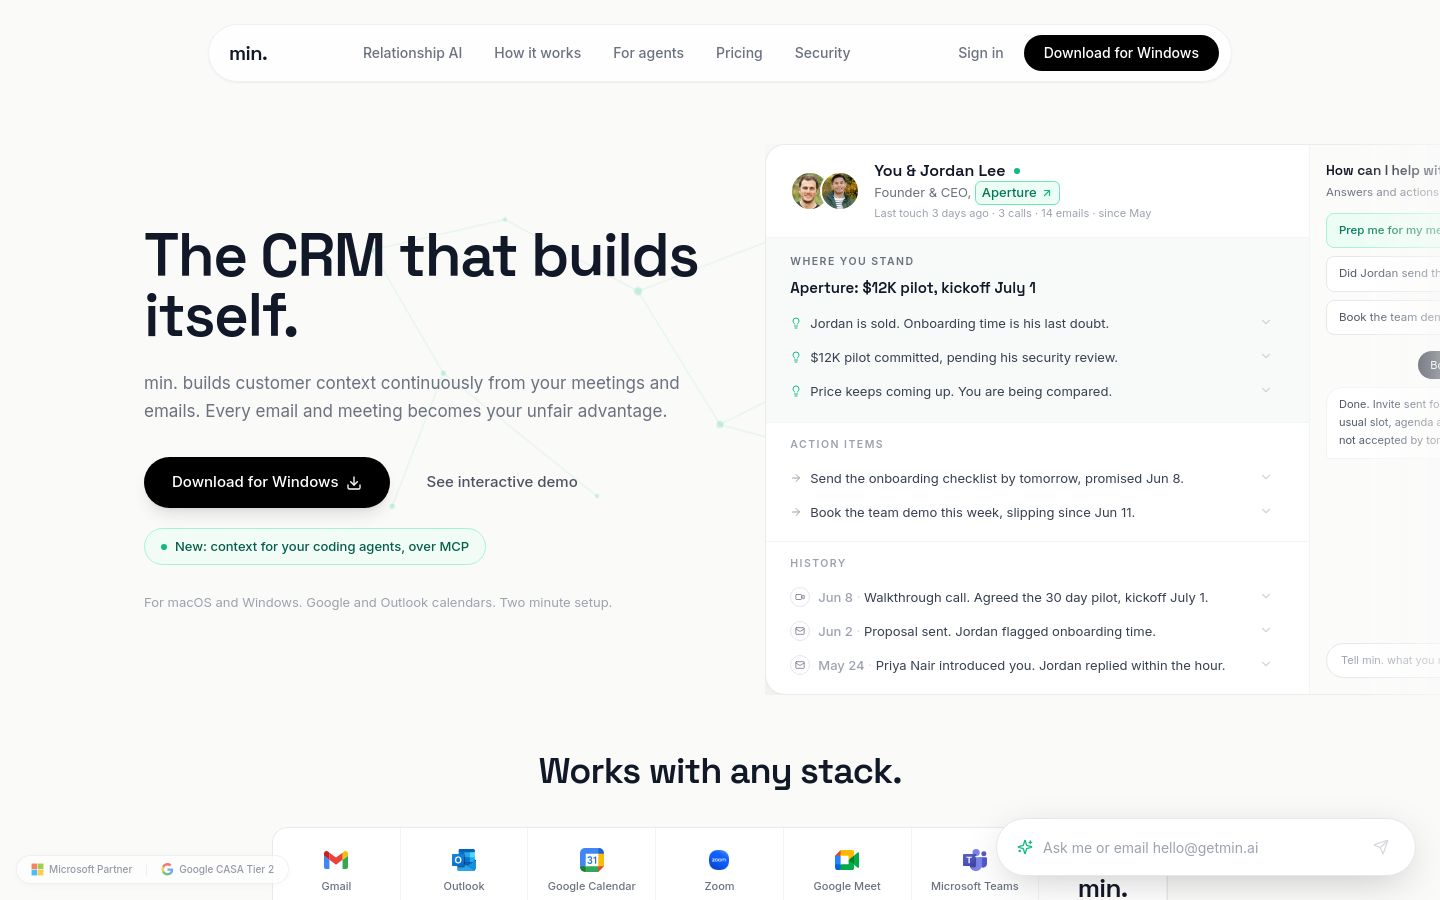The height and width of the screenshot is (900, 1440).
Task: Click the min. logo in the navigation bar
Action: [x=248, y=53]
